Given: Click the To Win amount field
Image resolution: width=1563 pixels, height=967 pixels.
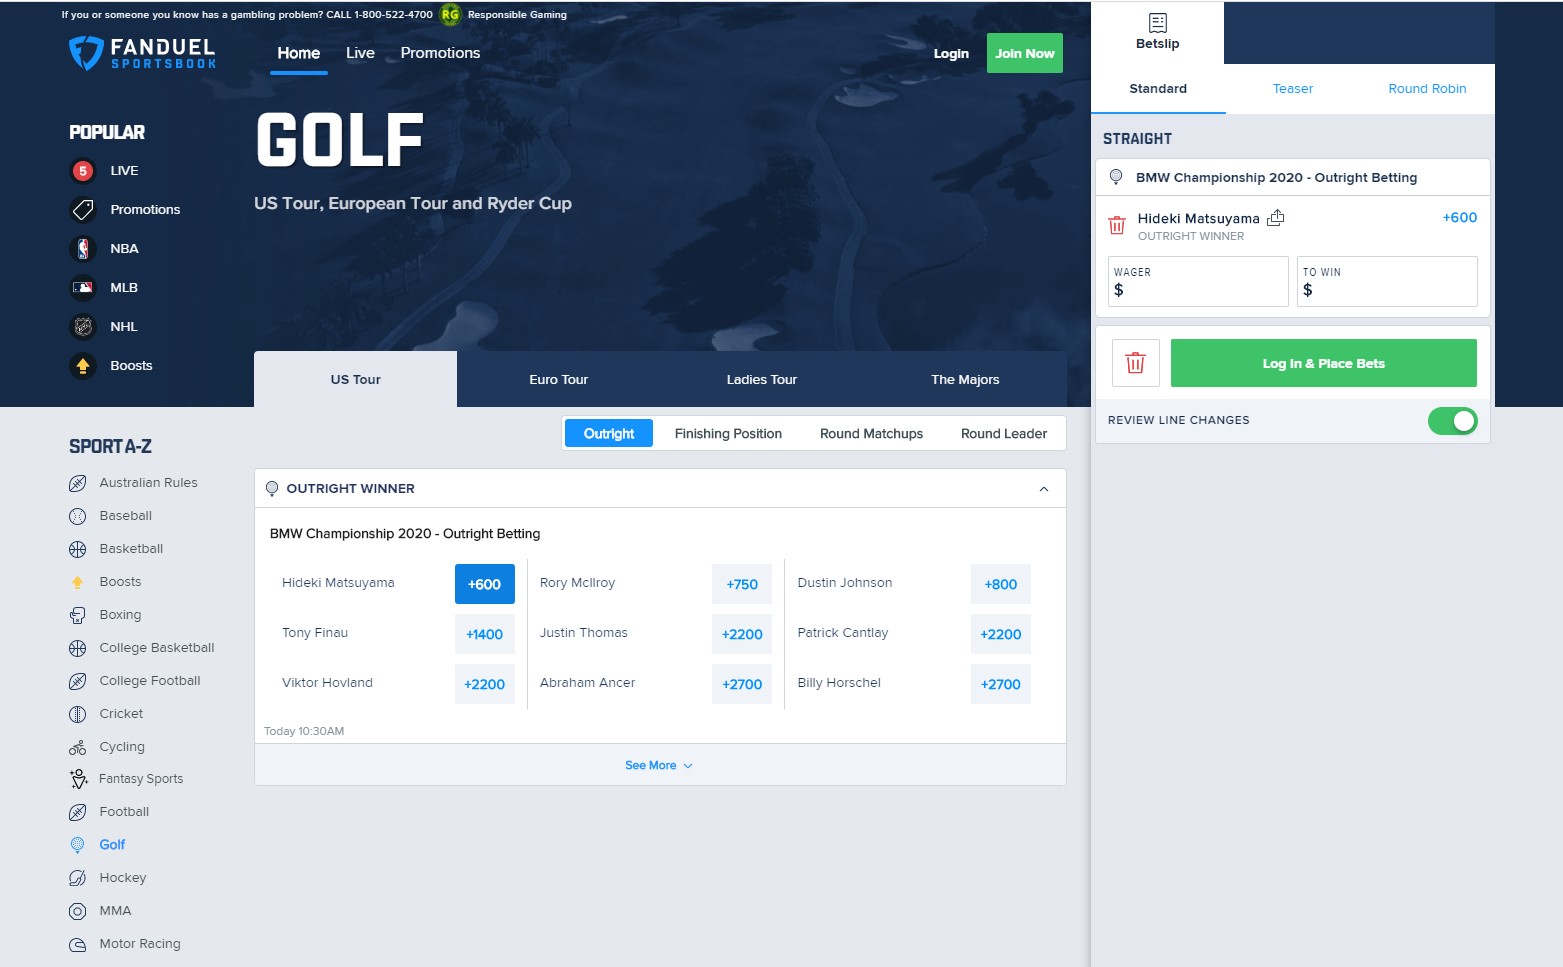Looking at the screenshot, I should [1387, 281].
